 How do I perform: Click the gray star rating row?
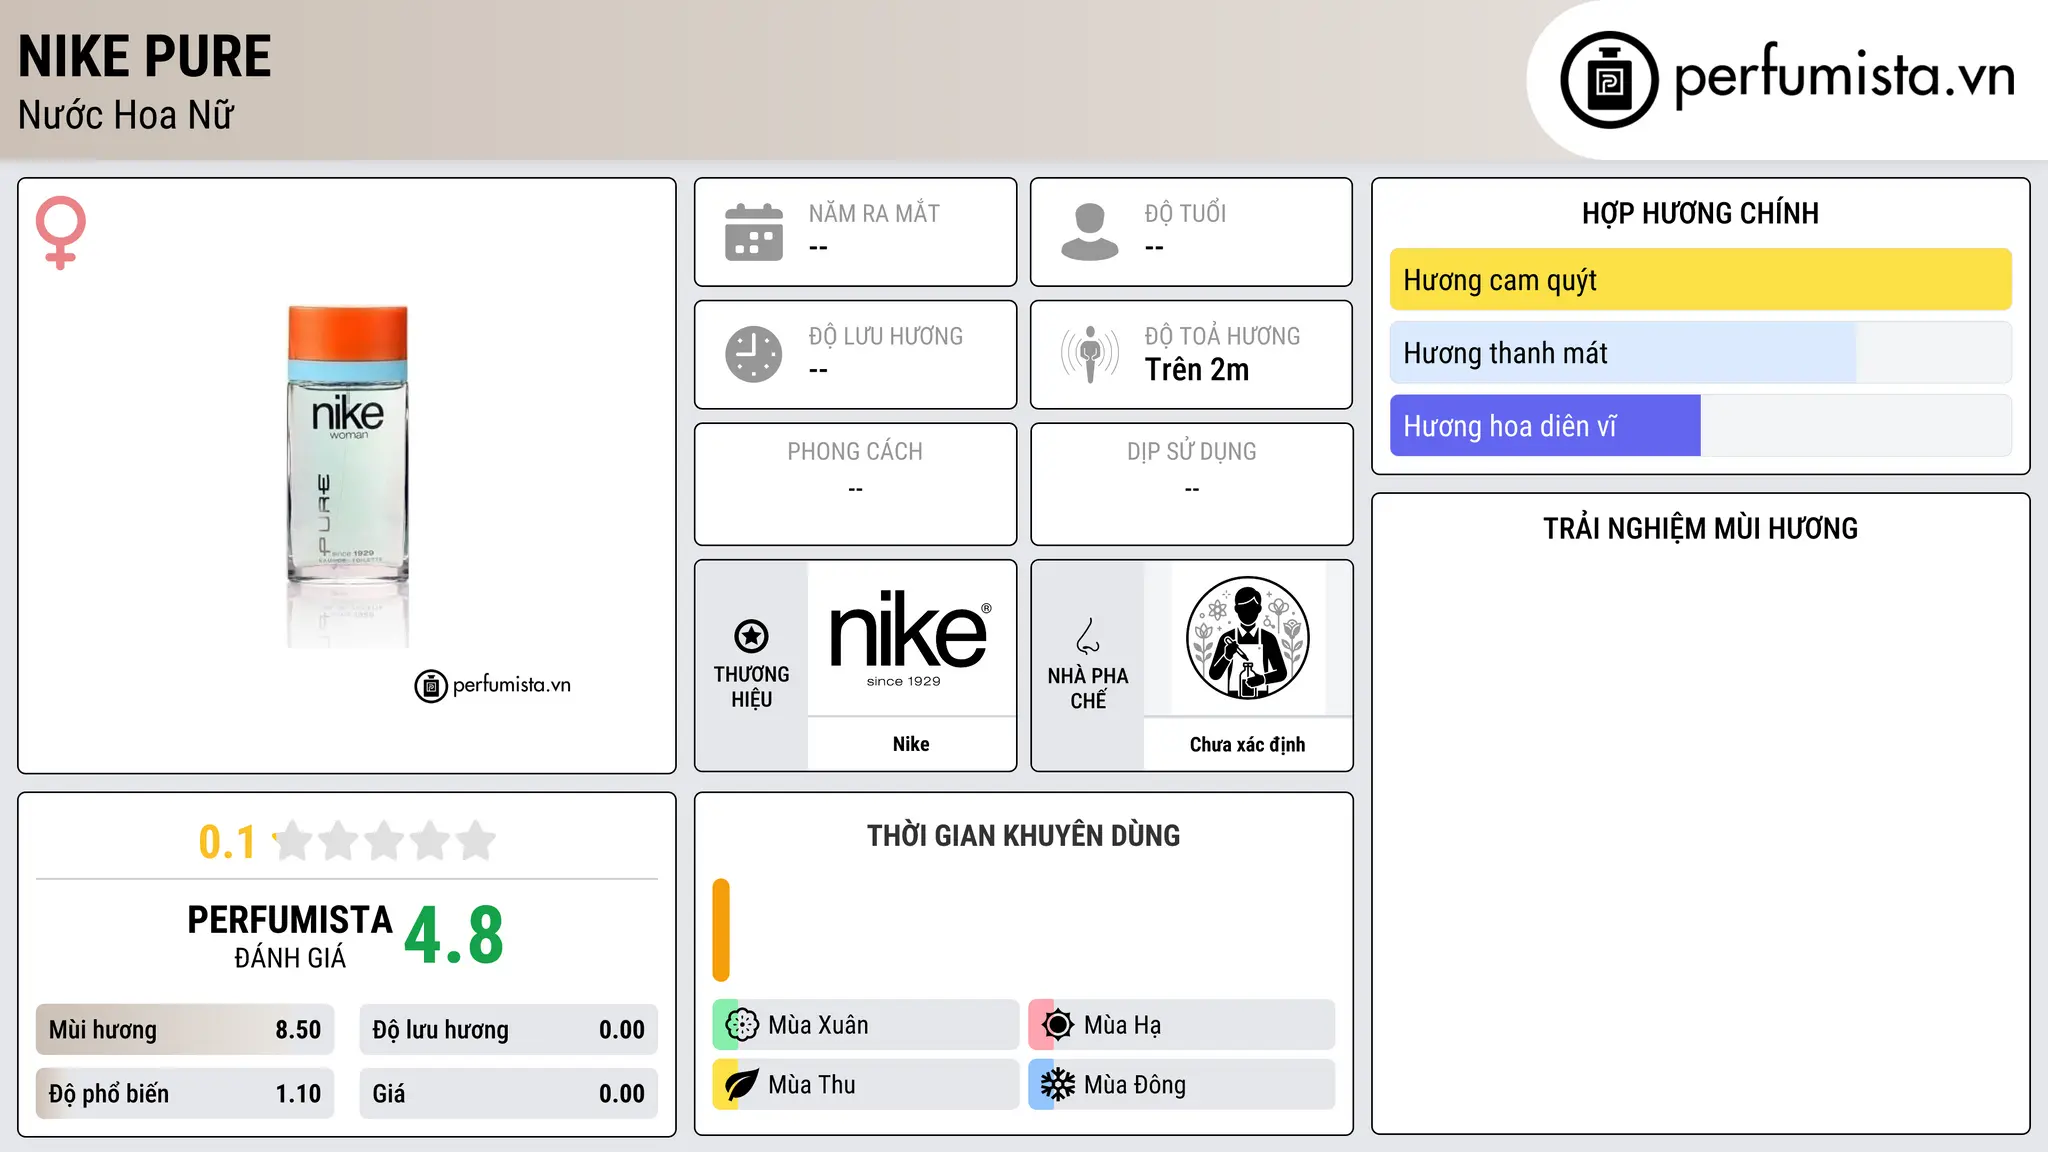point(385,841)
